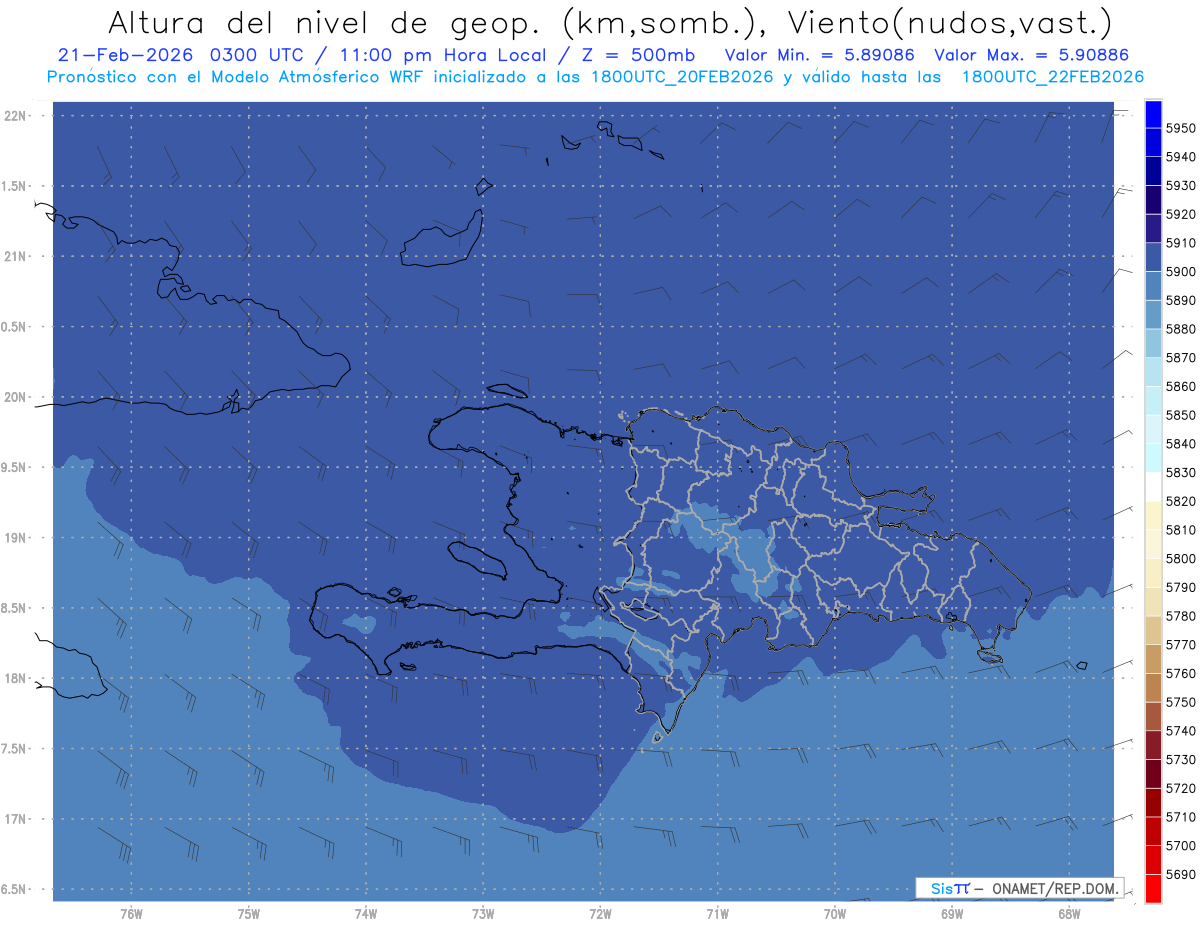Click the 73W longitude axis label

[483, 914]
